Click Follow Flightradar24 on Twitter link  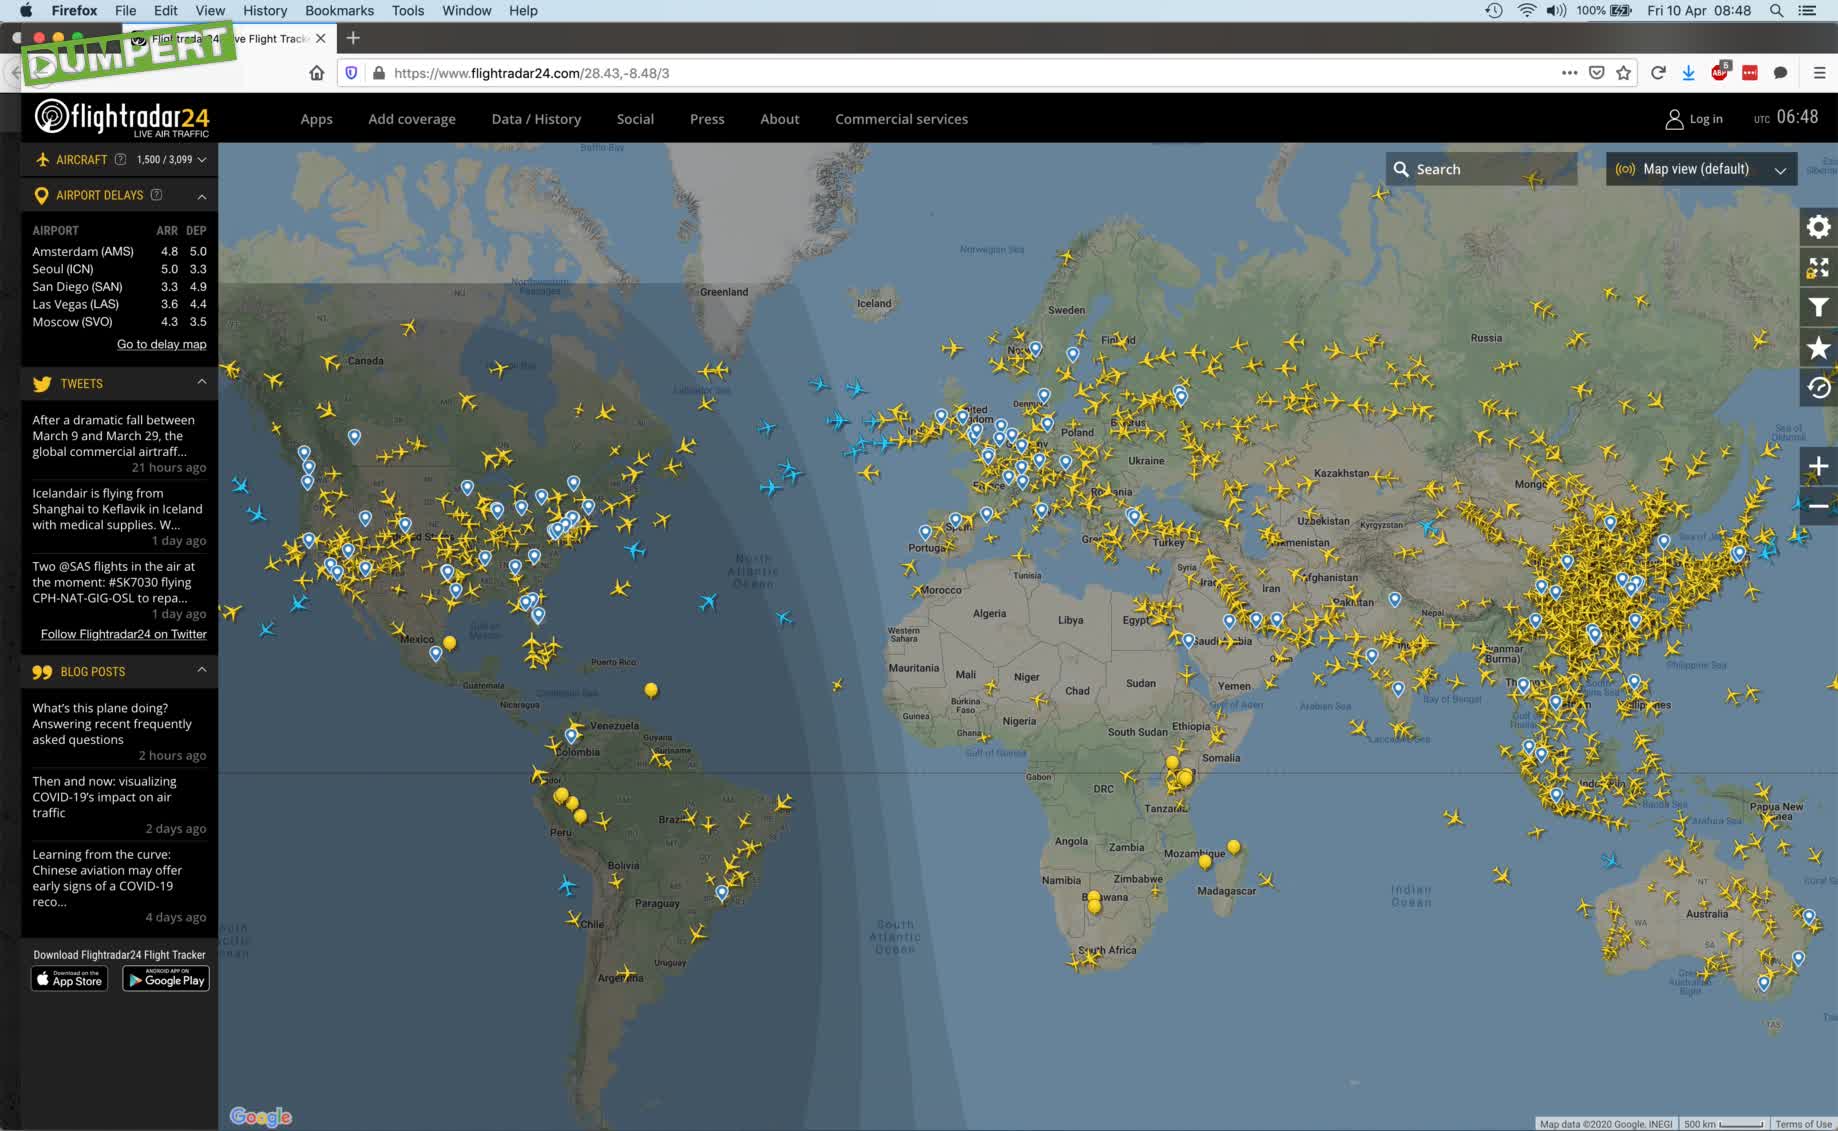124,634
